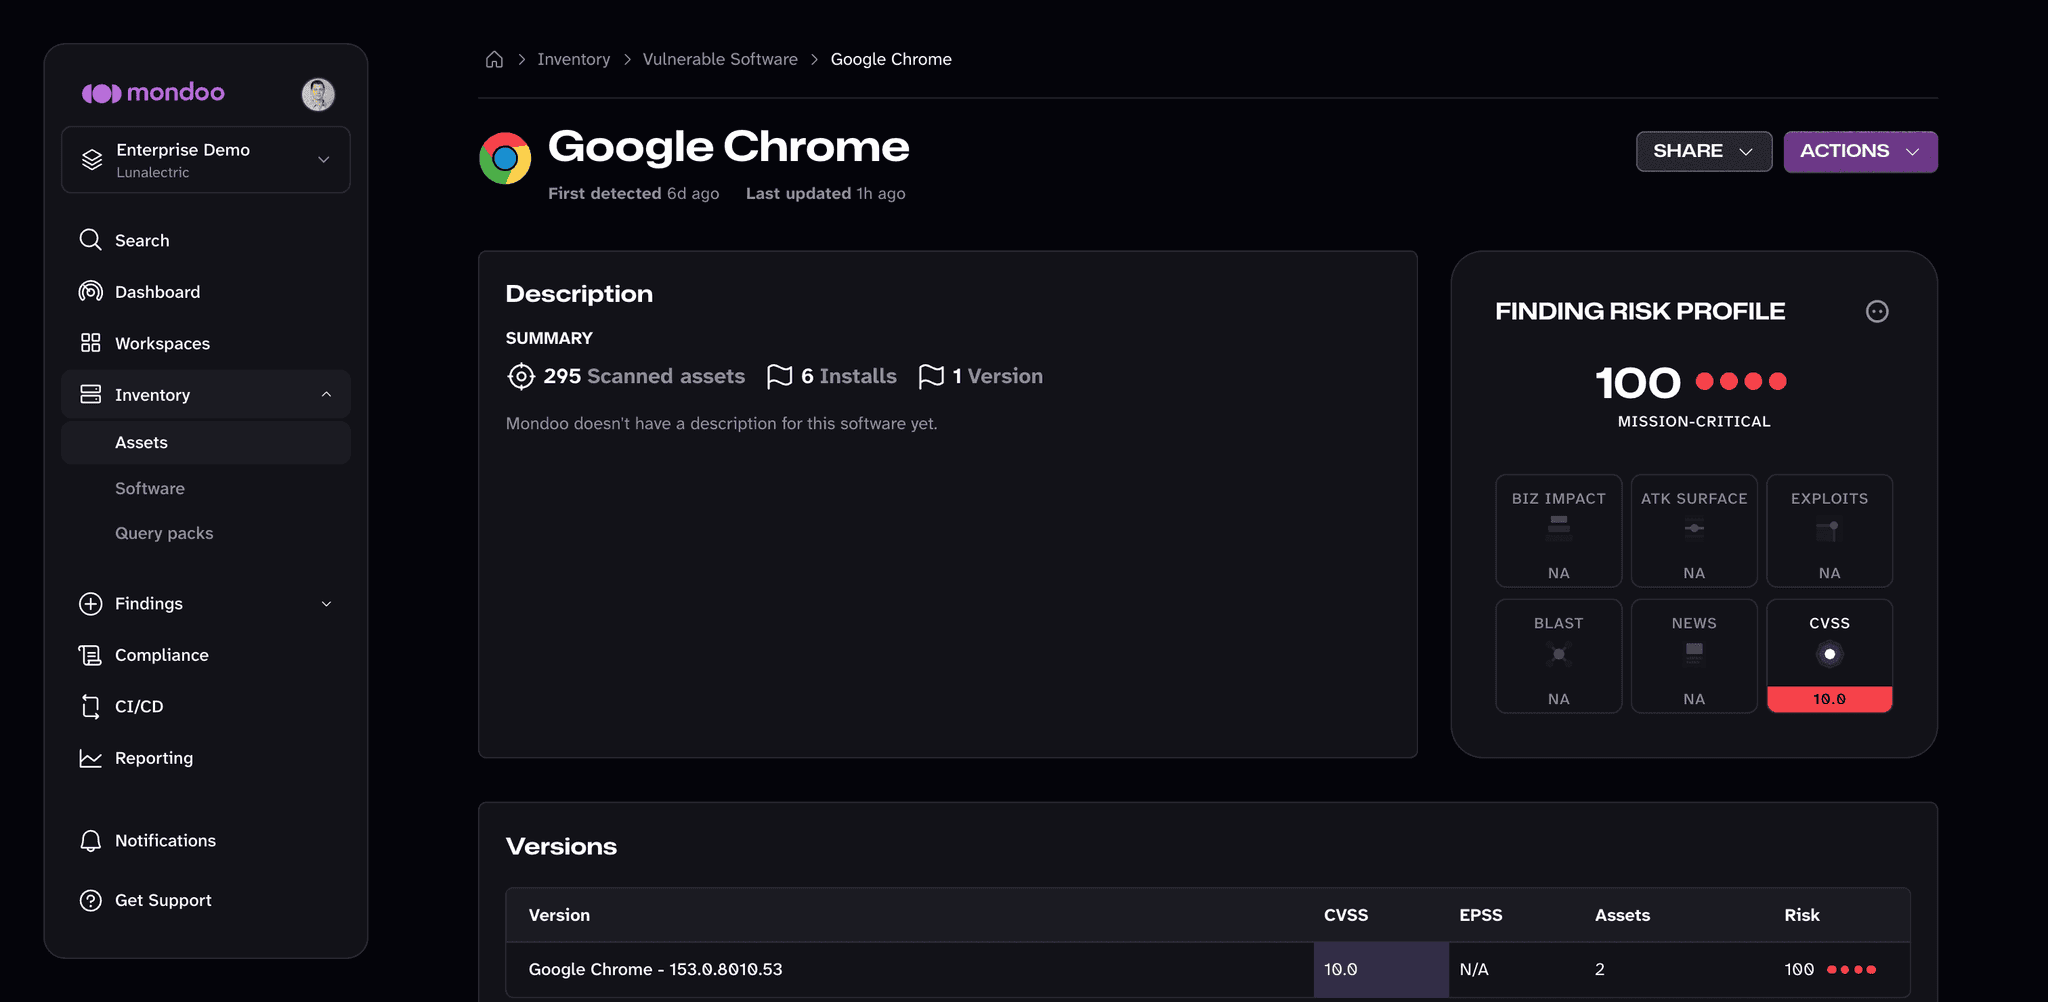
Task: Click the 10.0 CVSS cell in version row
Action: click(1381, 969)
